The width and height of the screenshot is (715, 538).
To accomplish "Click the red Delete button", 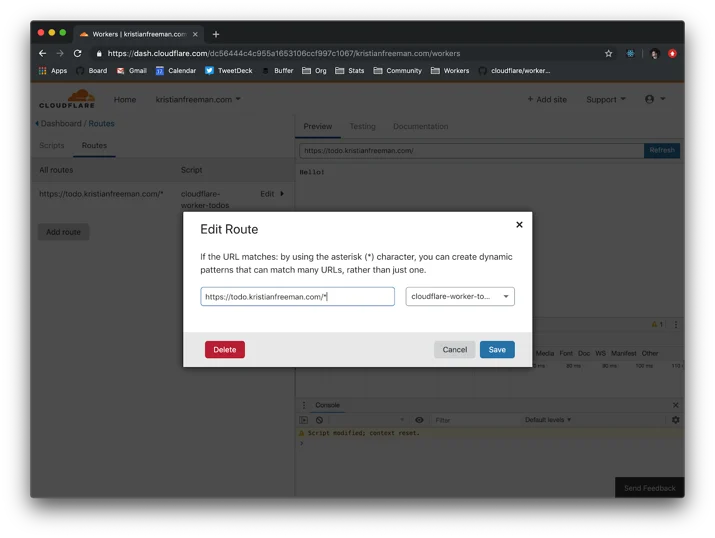I will point(225,350).
